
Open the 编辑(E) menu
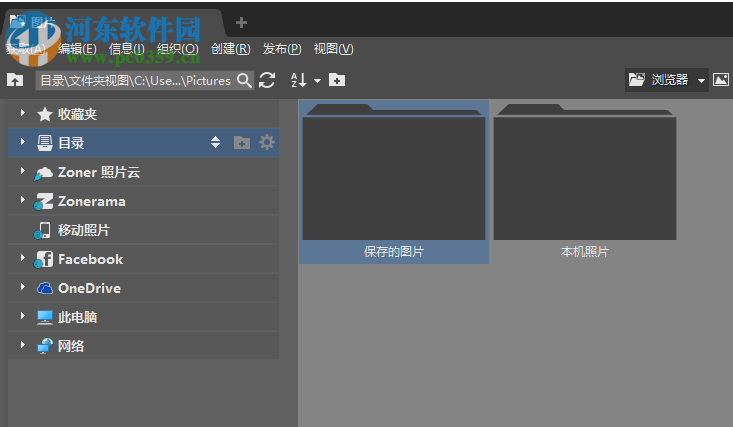pos(78,49)
